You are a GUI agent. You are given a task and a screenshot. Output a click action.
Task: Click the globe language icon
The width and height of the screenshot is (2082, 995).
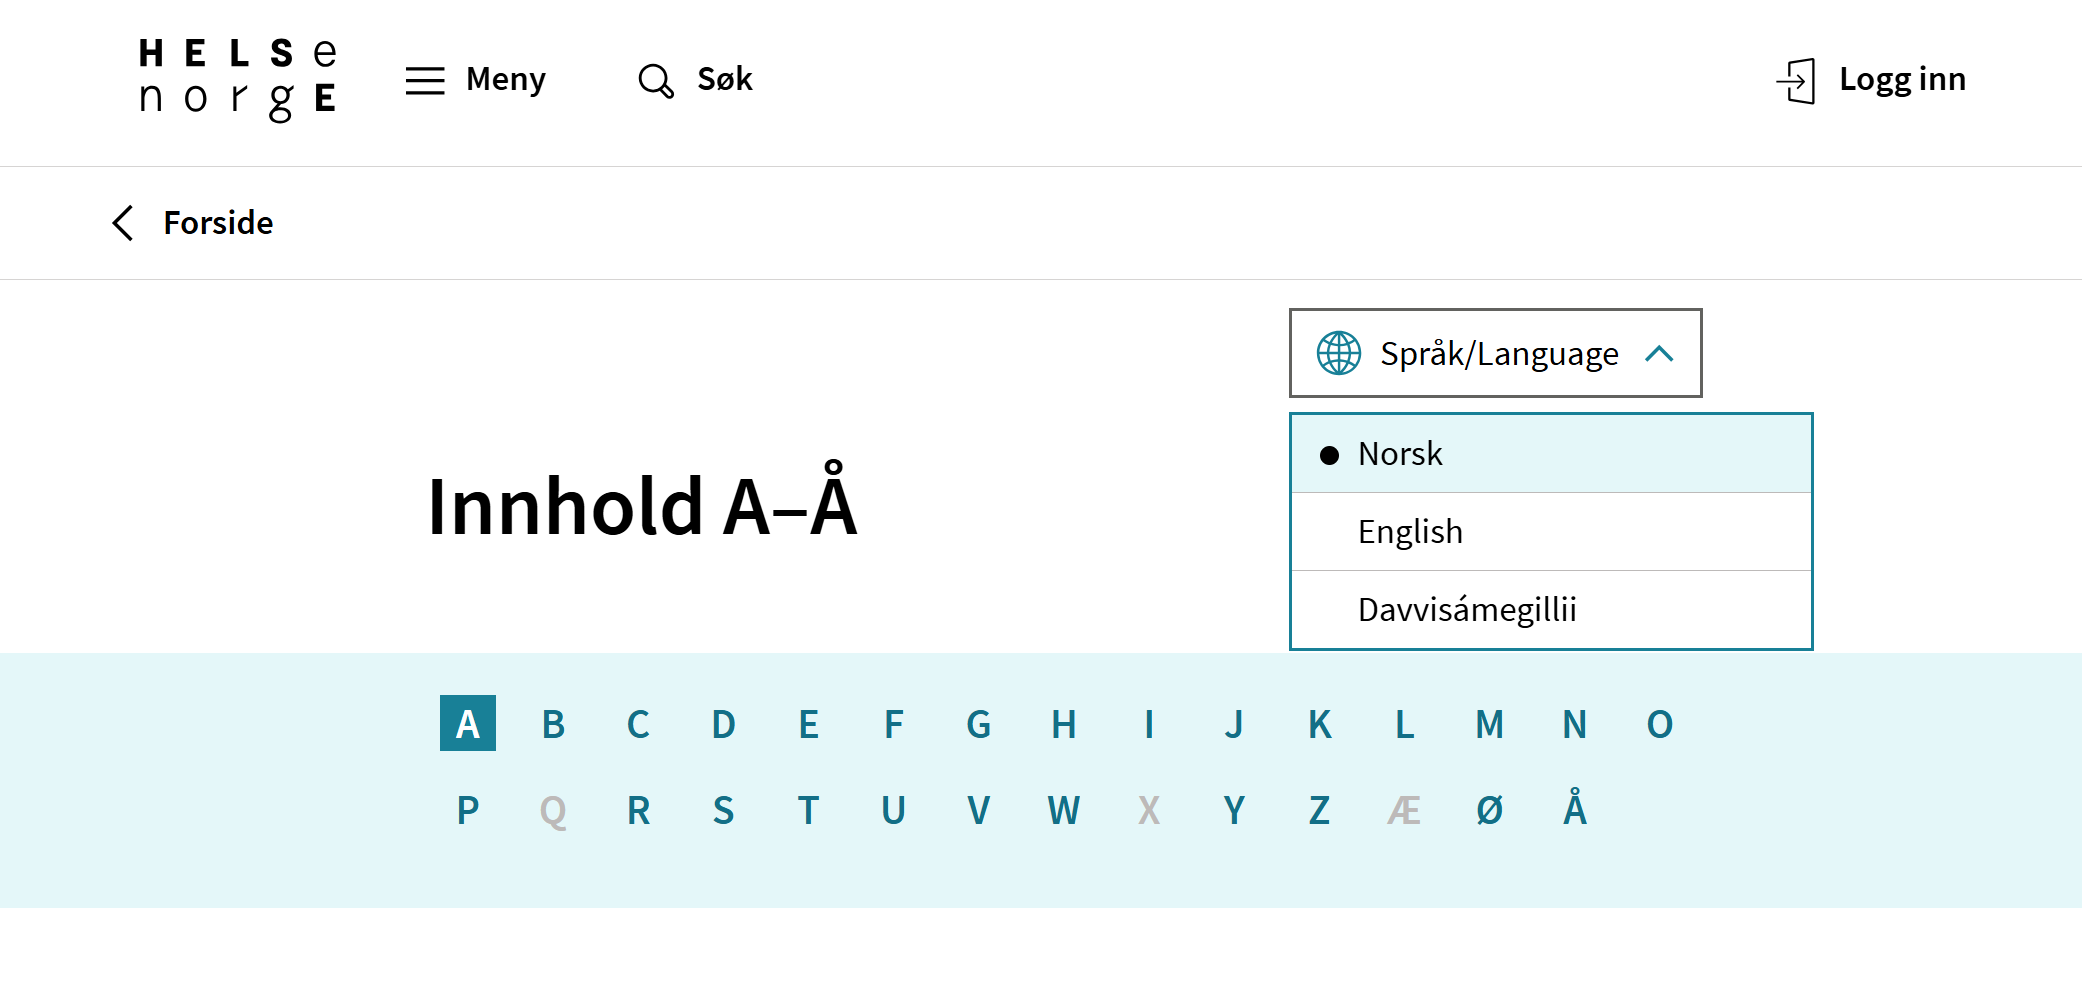(x=1339, y=353)
